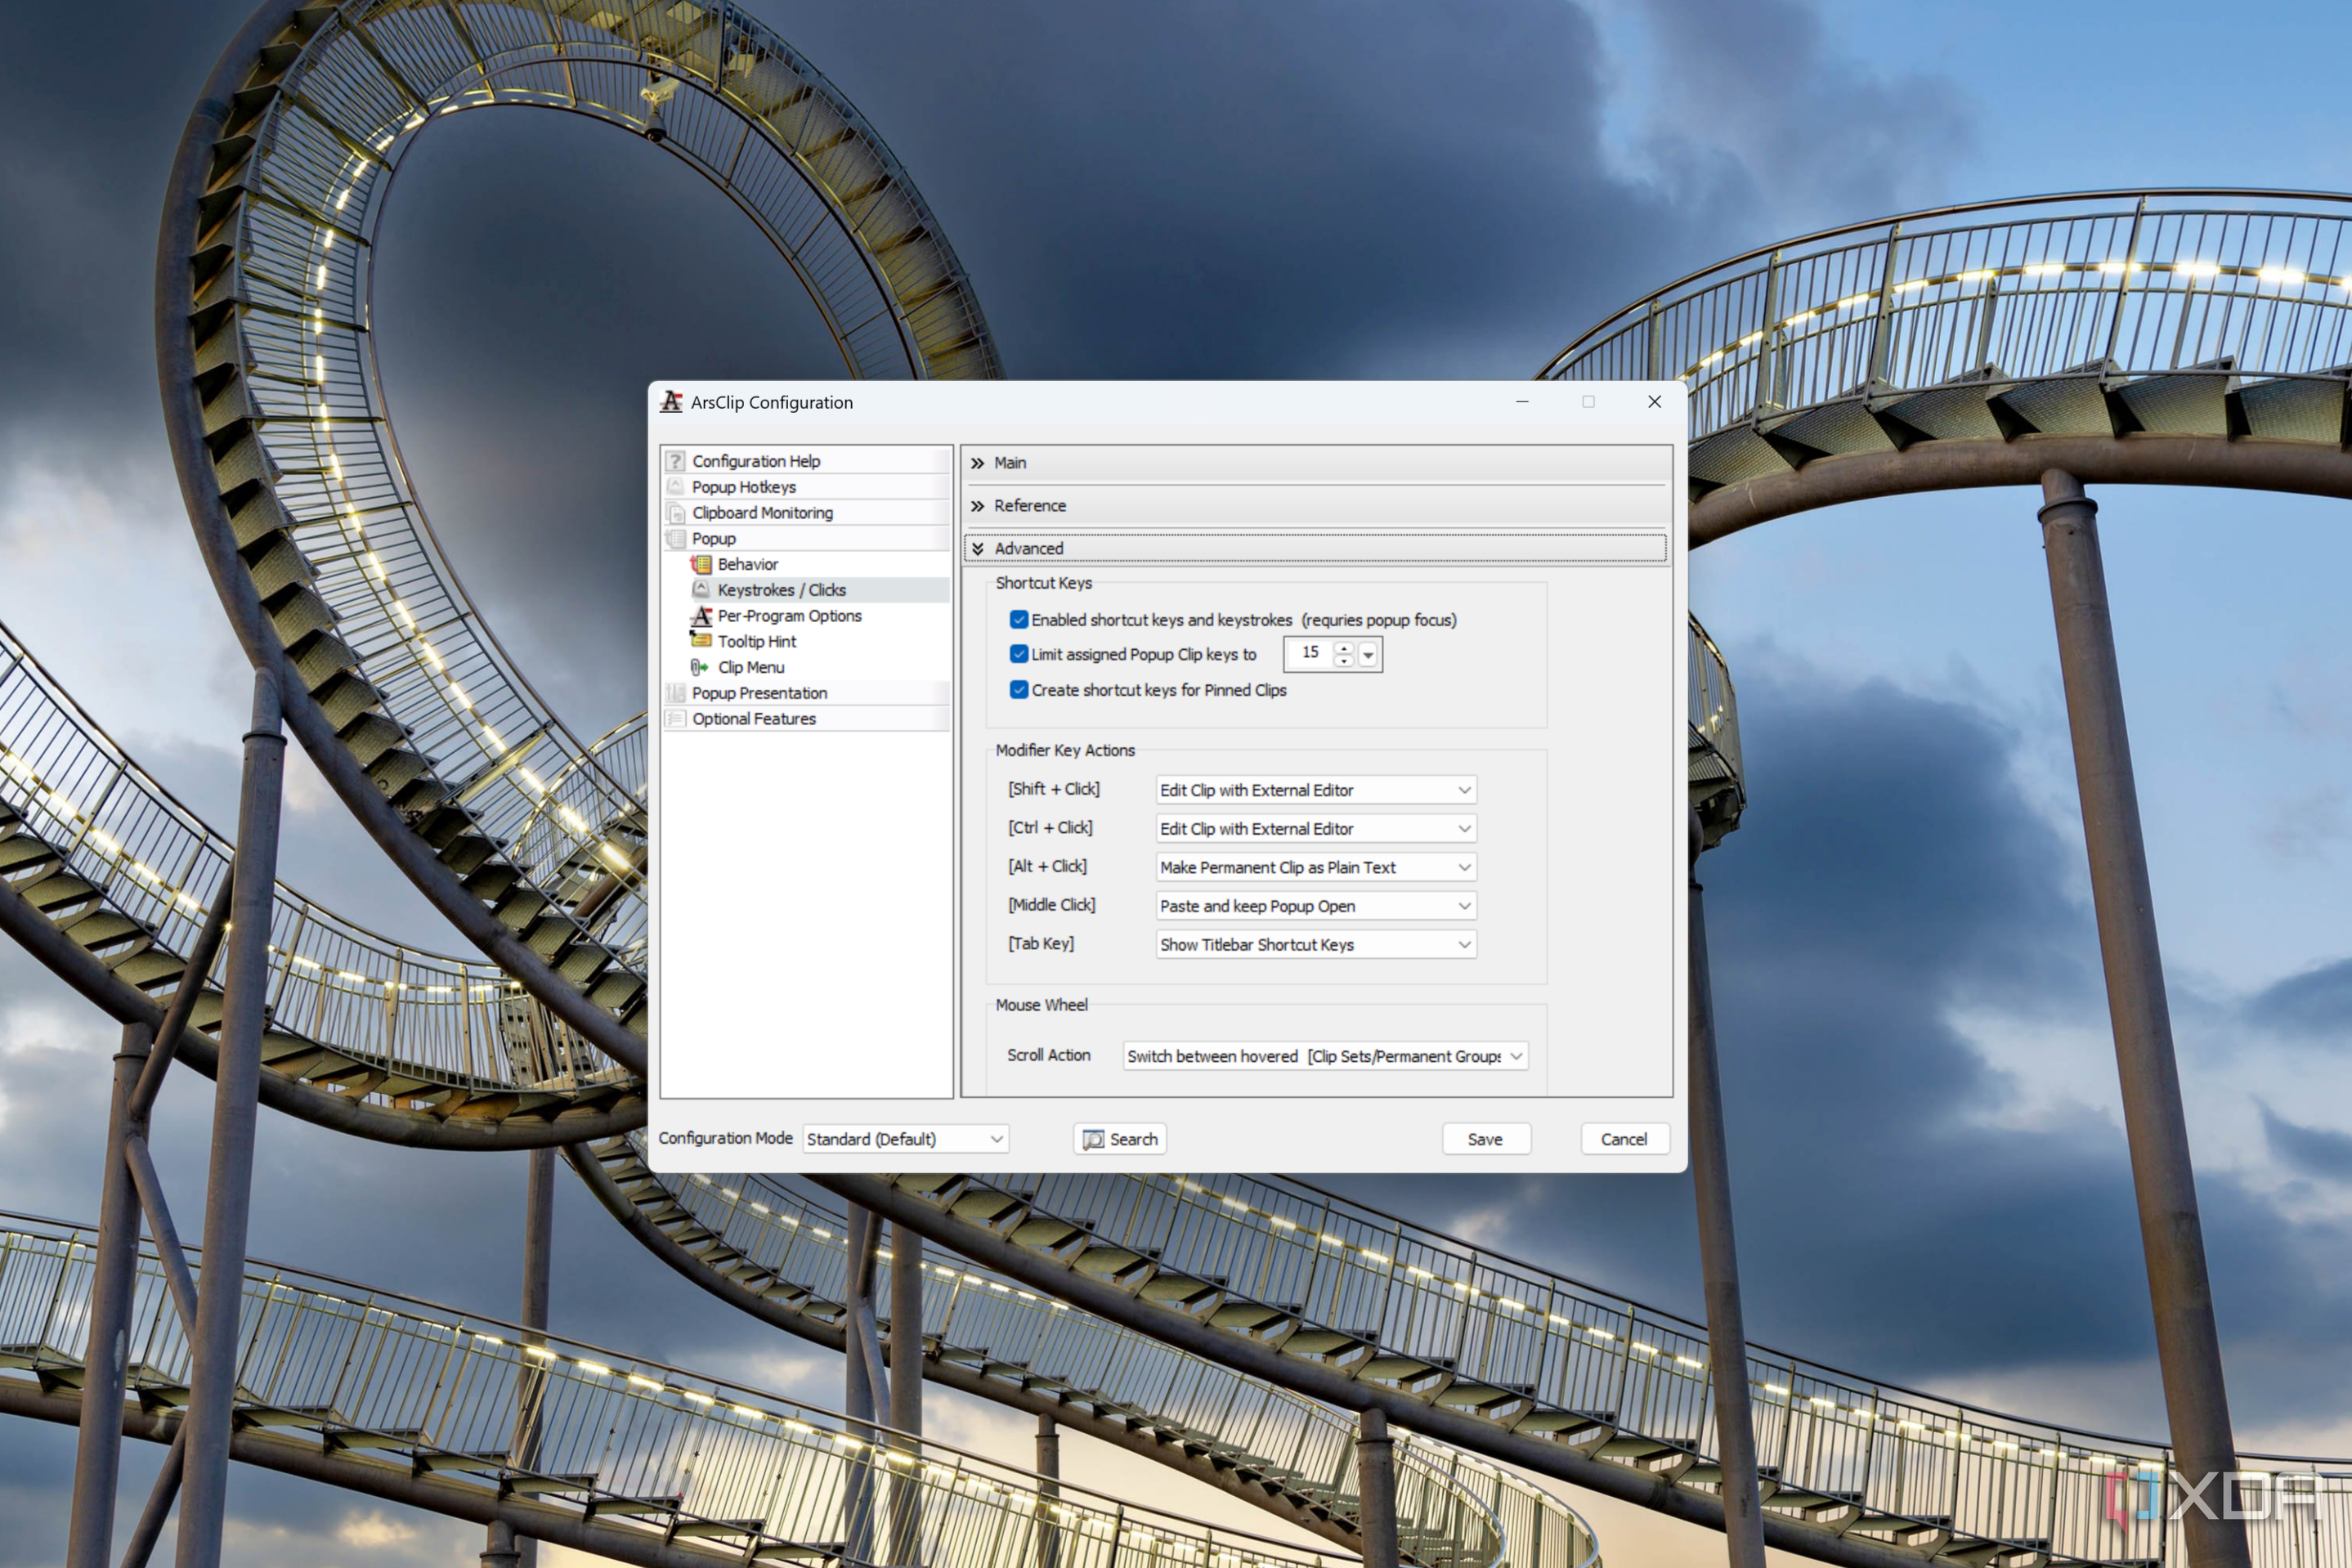The image size is (2352, 1568).
Task: Click the ArsClip title bar app icon
Action: click(671, 402)
